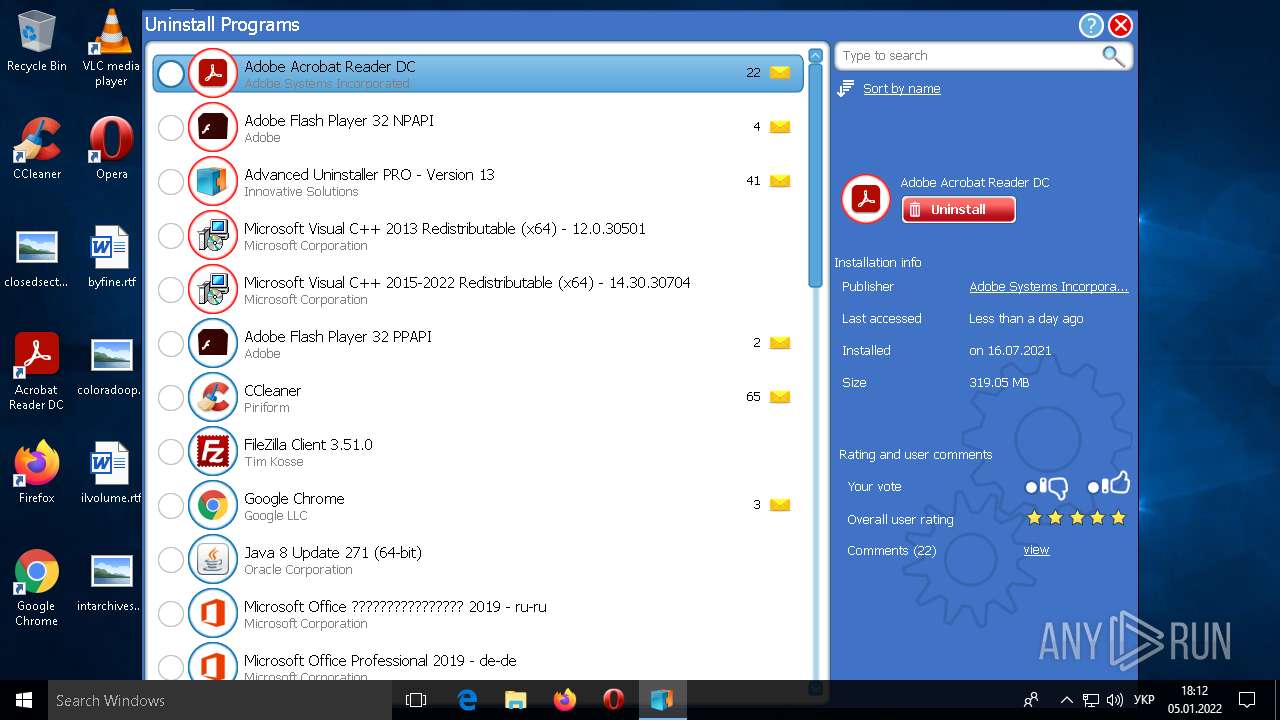1280x720 pixels.
Task: Click the Java 8 Update 271 icon
Action: (x=212, y=559)
